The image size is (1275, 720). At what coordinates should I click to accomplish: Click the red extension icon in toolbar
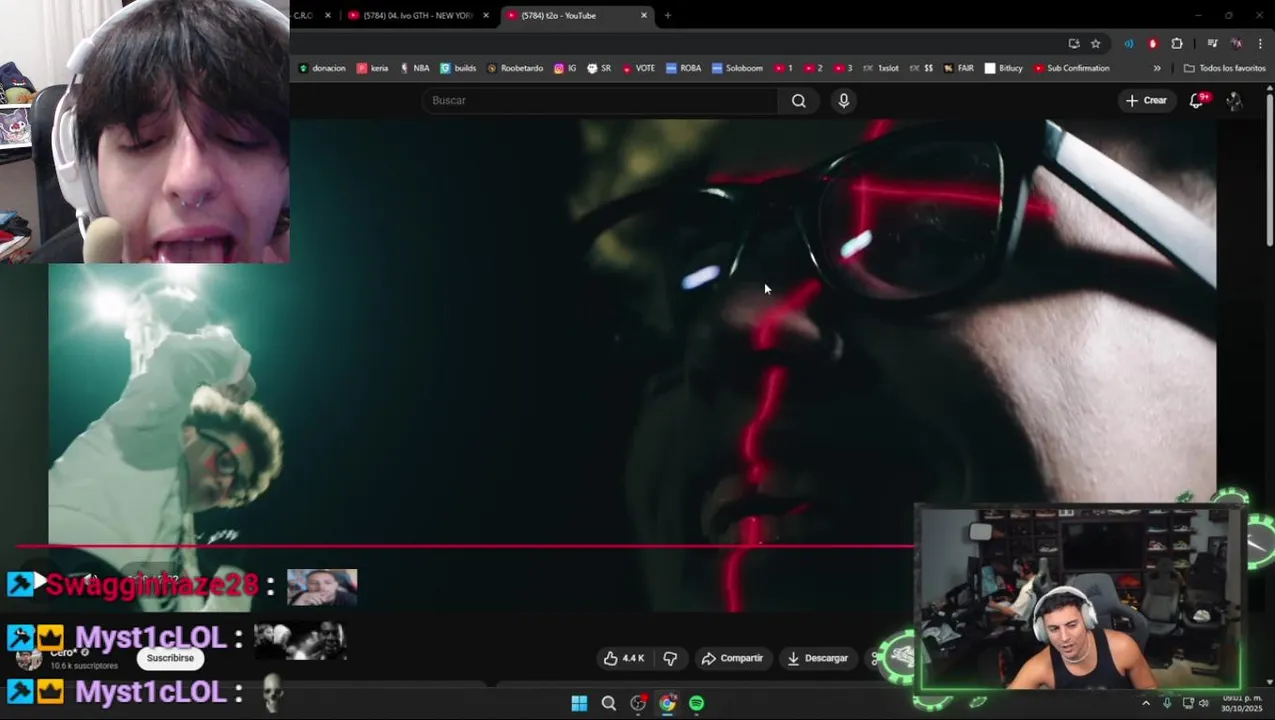coord(1153,43)
